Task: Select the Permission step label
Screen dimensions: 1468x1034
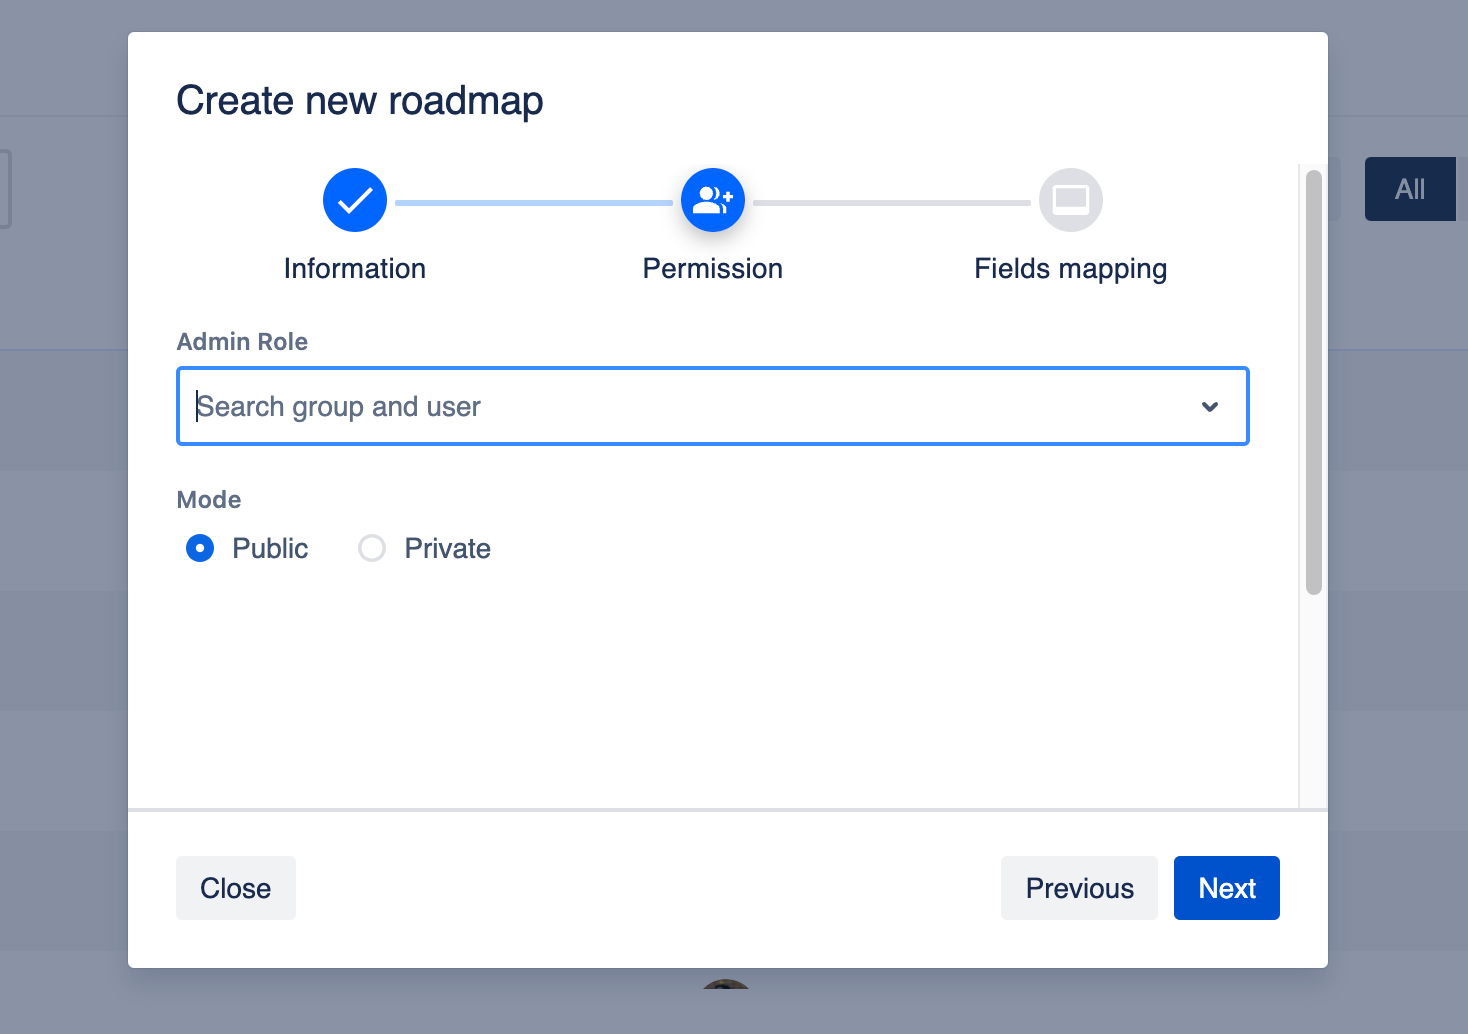Action: point(712,268)
